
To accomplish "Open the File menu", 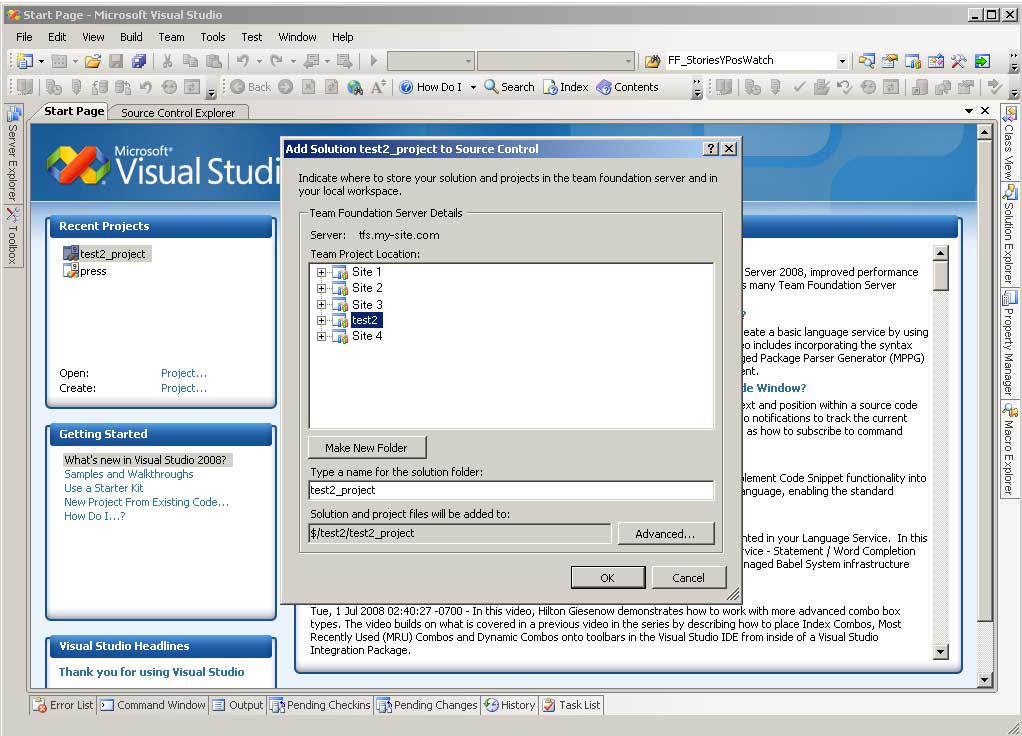I will point(24,37).
